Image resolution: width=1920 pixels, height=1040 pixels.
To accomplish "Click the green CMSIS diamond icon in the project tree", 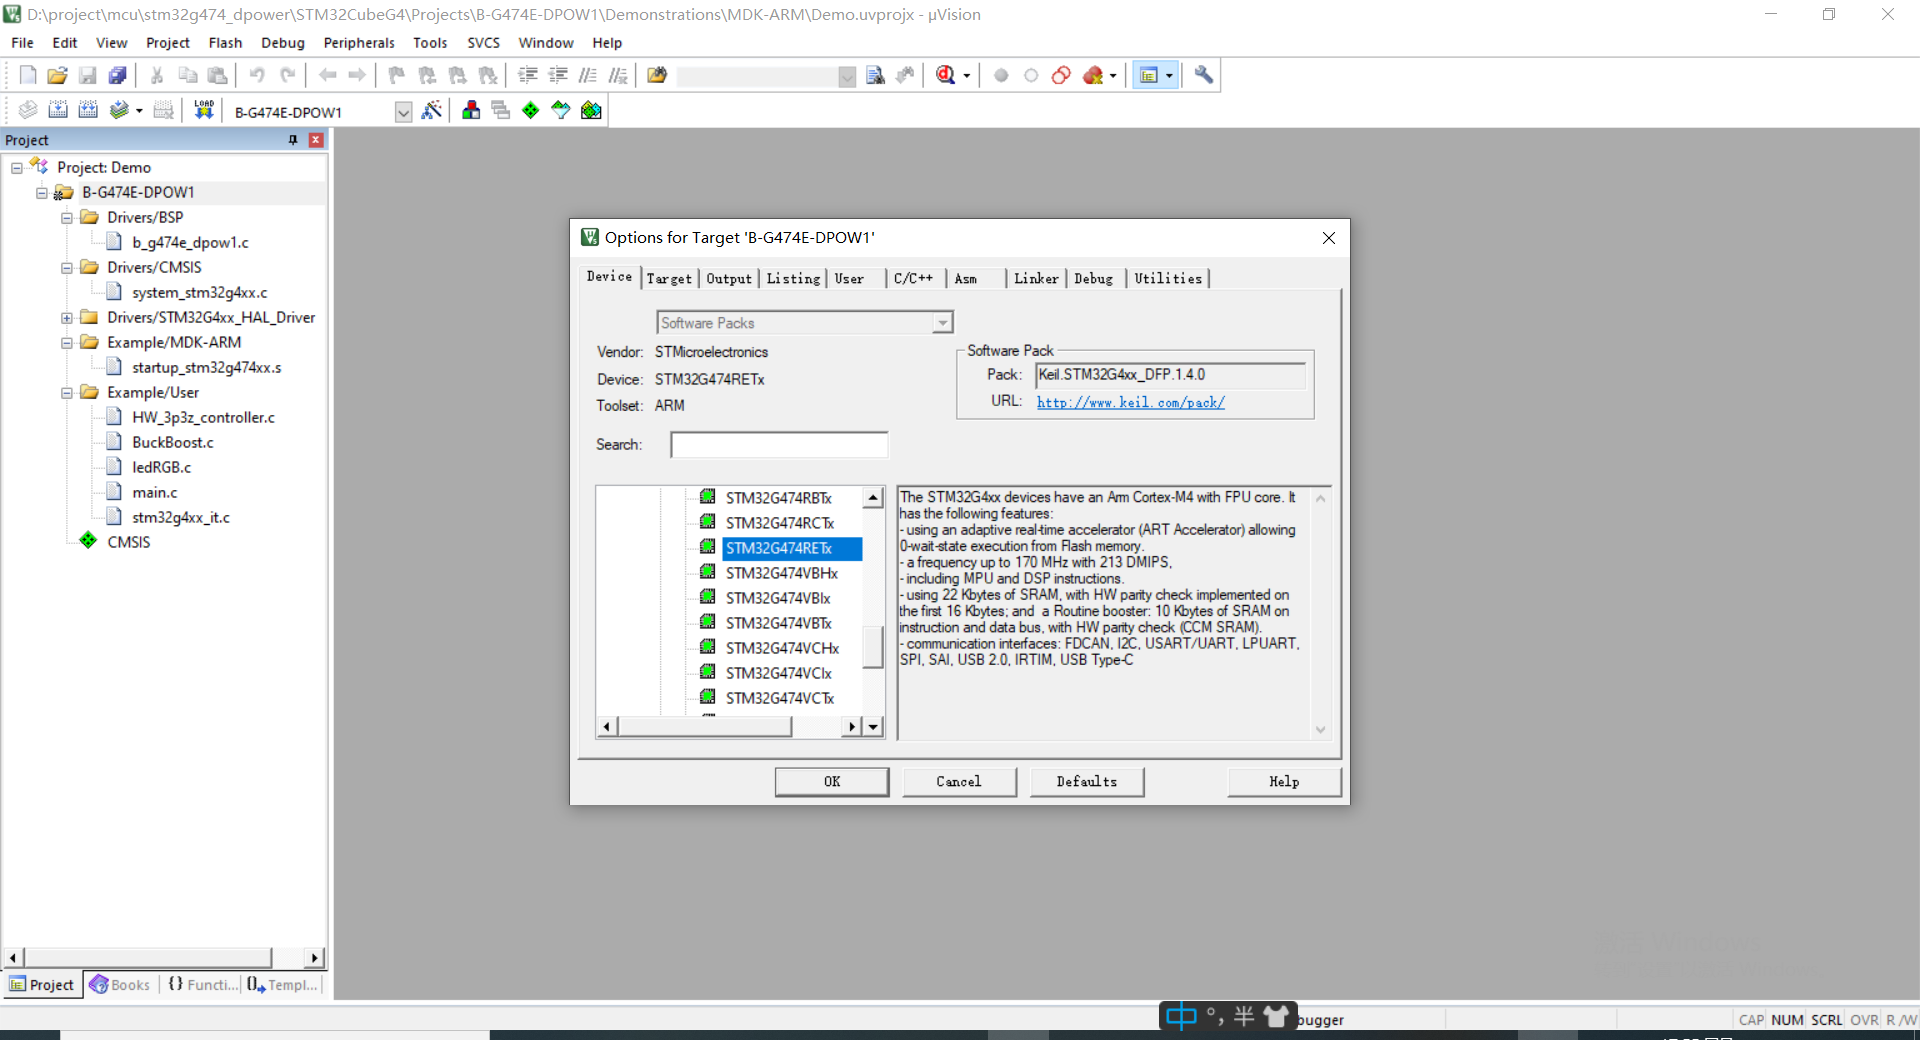I will pyautogui.click(x=89, y=541).
